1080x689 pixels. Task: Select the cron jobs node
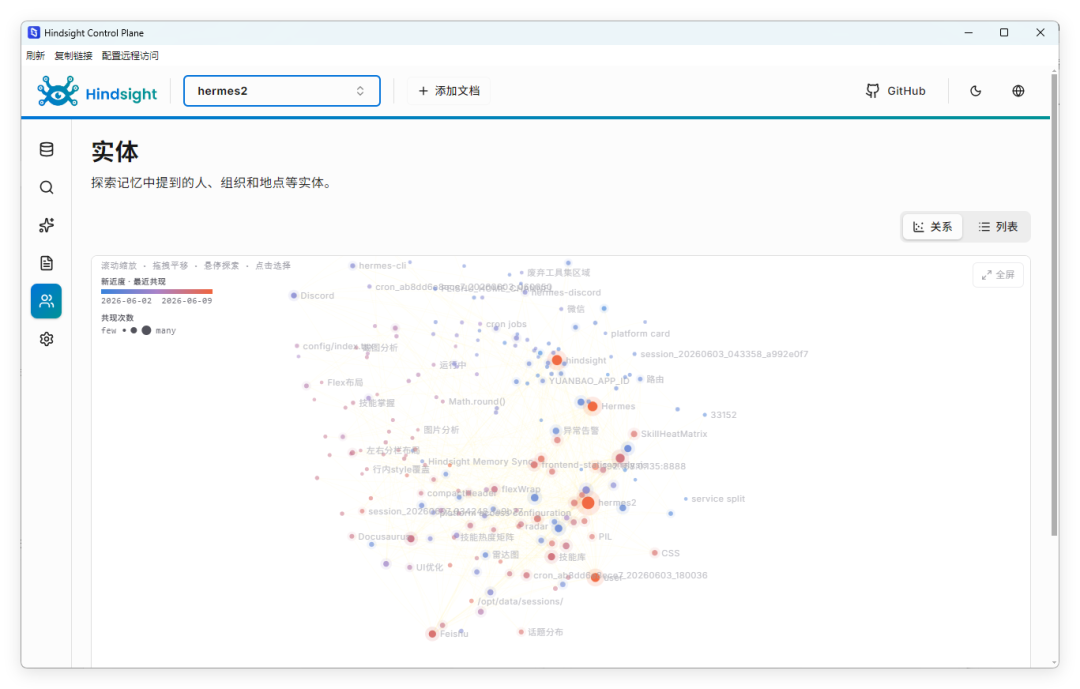coord(480,324)
